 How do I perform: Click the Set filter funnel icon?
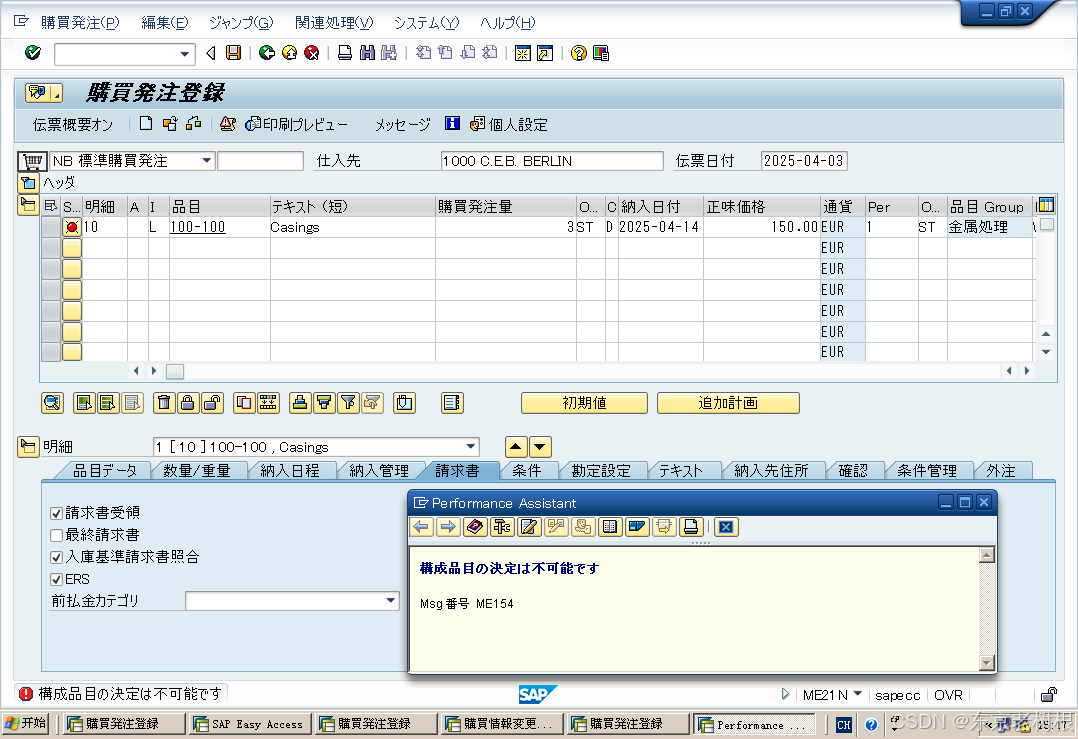[349, 403]
